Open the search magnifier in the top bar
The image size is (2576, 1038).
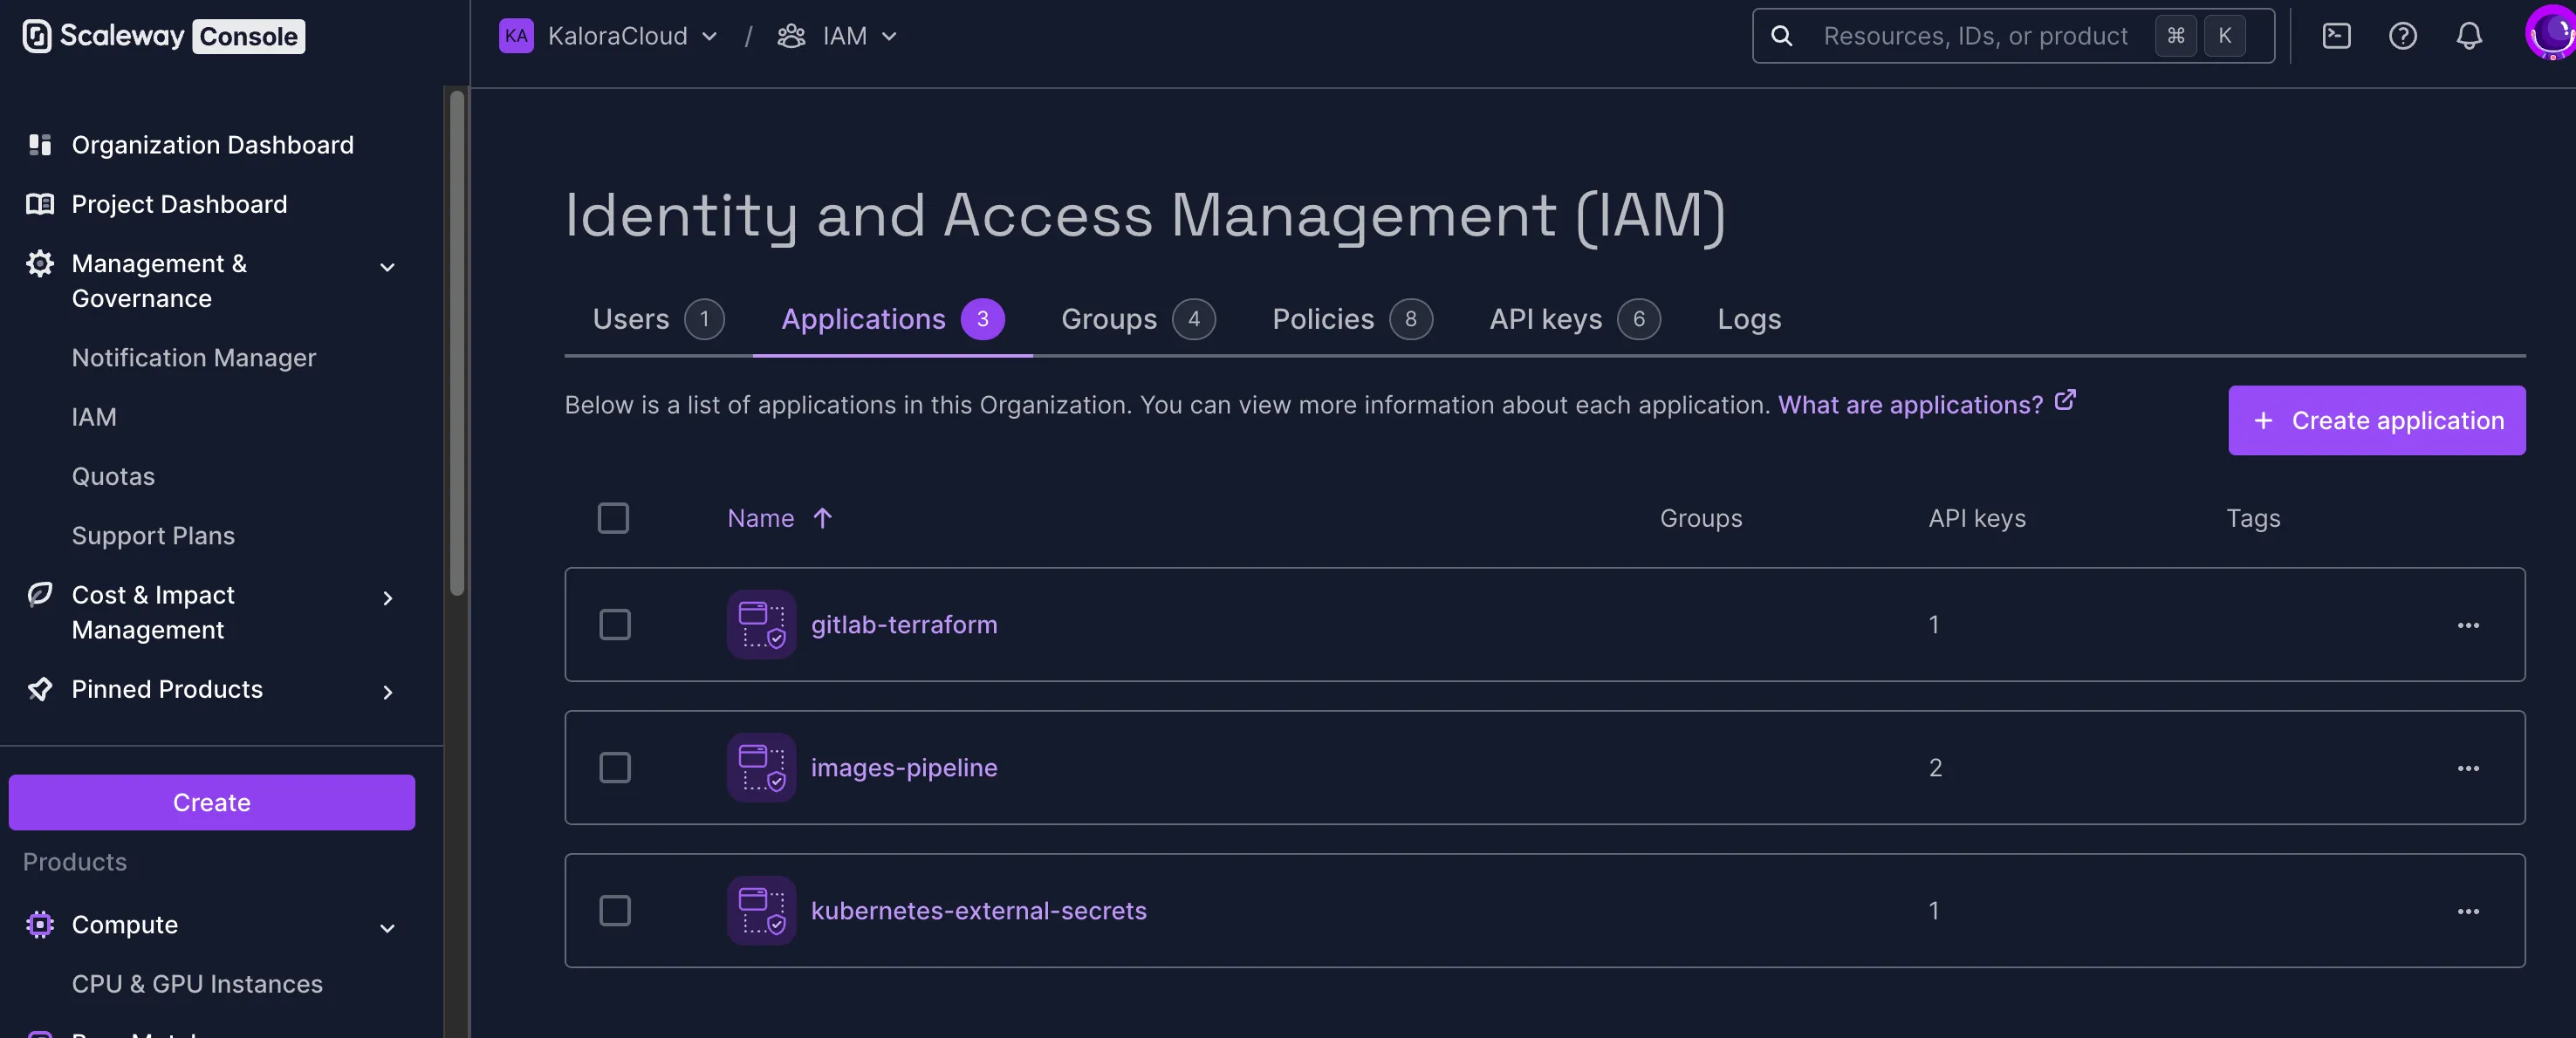tap(1781, 36)
